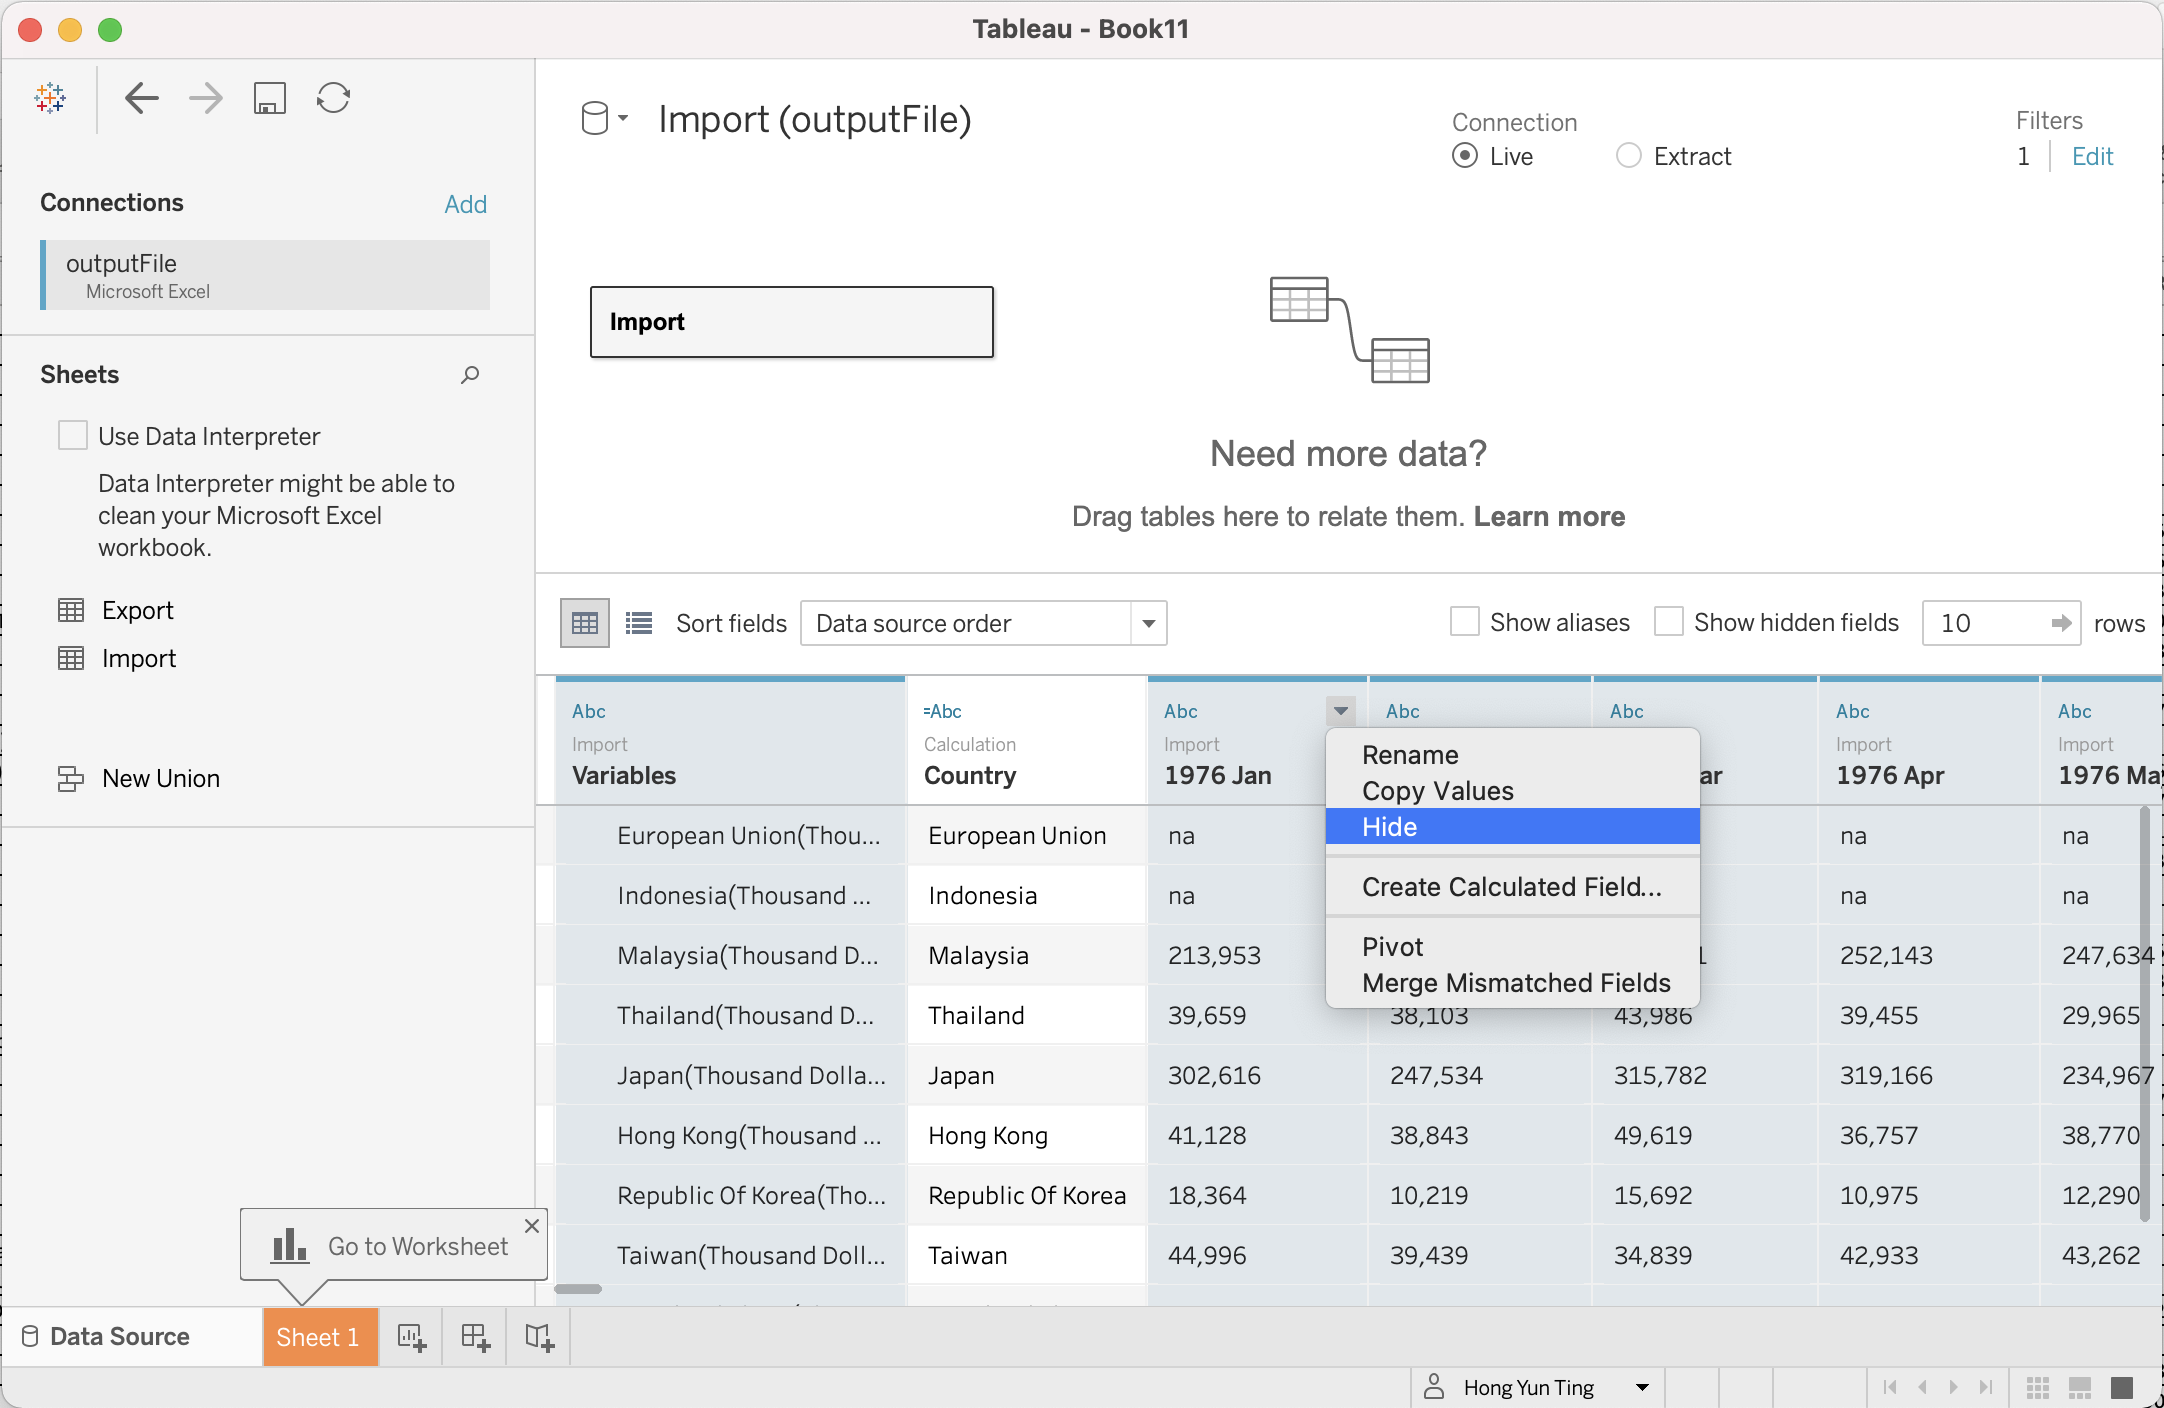The image size is (2164, 1408).
Task: Switch to metadata list view icon
Action: 639,624
